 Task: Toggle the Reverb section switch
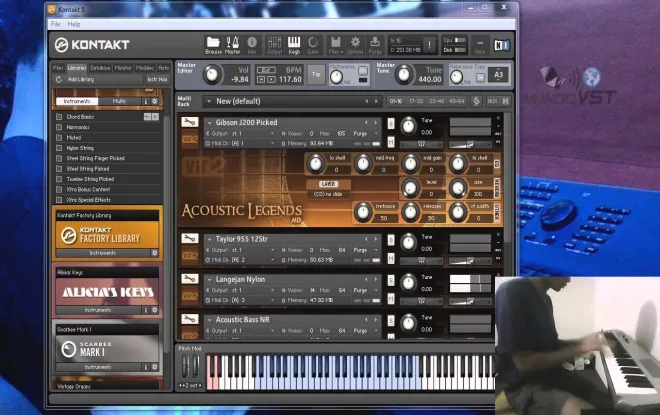tap(497, 188)
